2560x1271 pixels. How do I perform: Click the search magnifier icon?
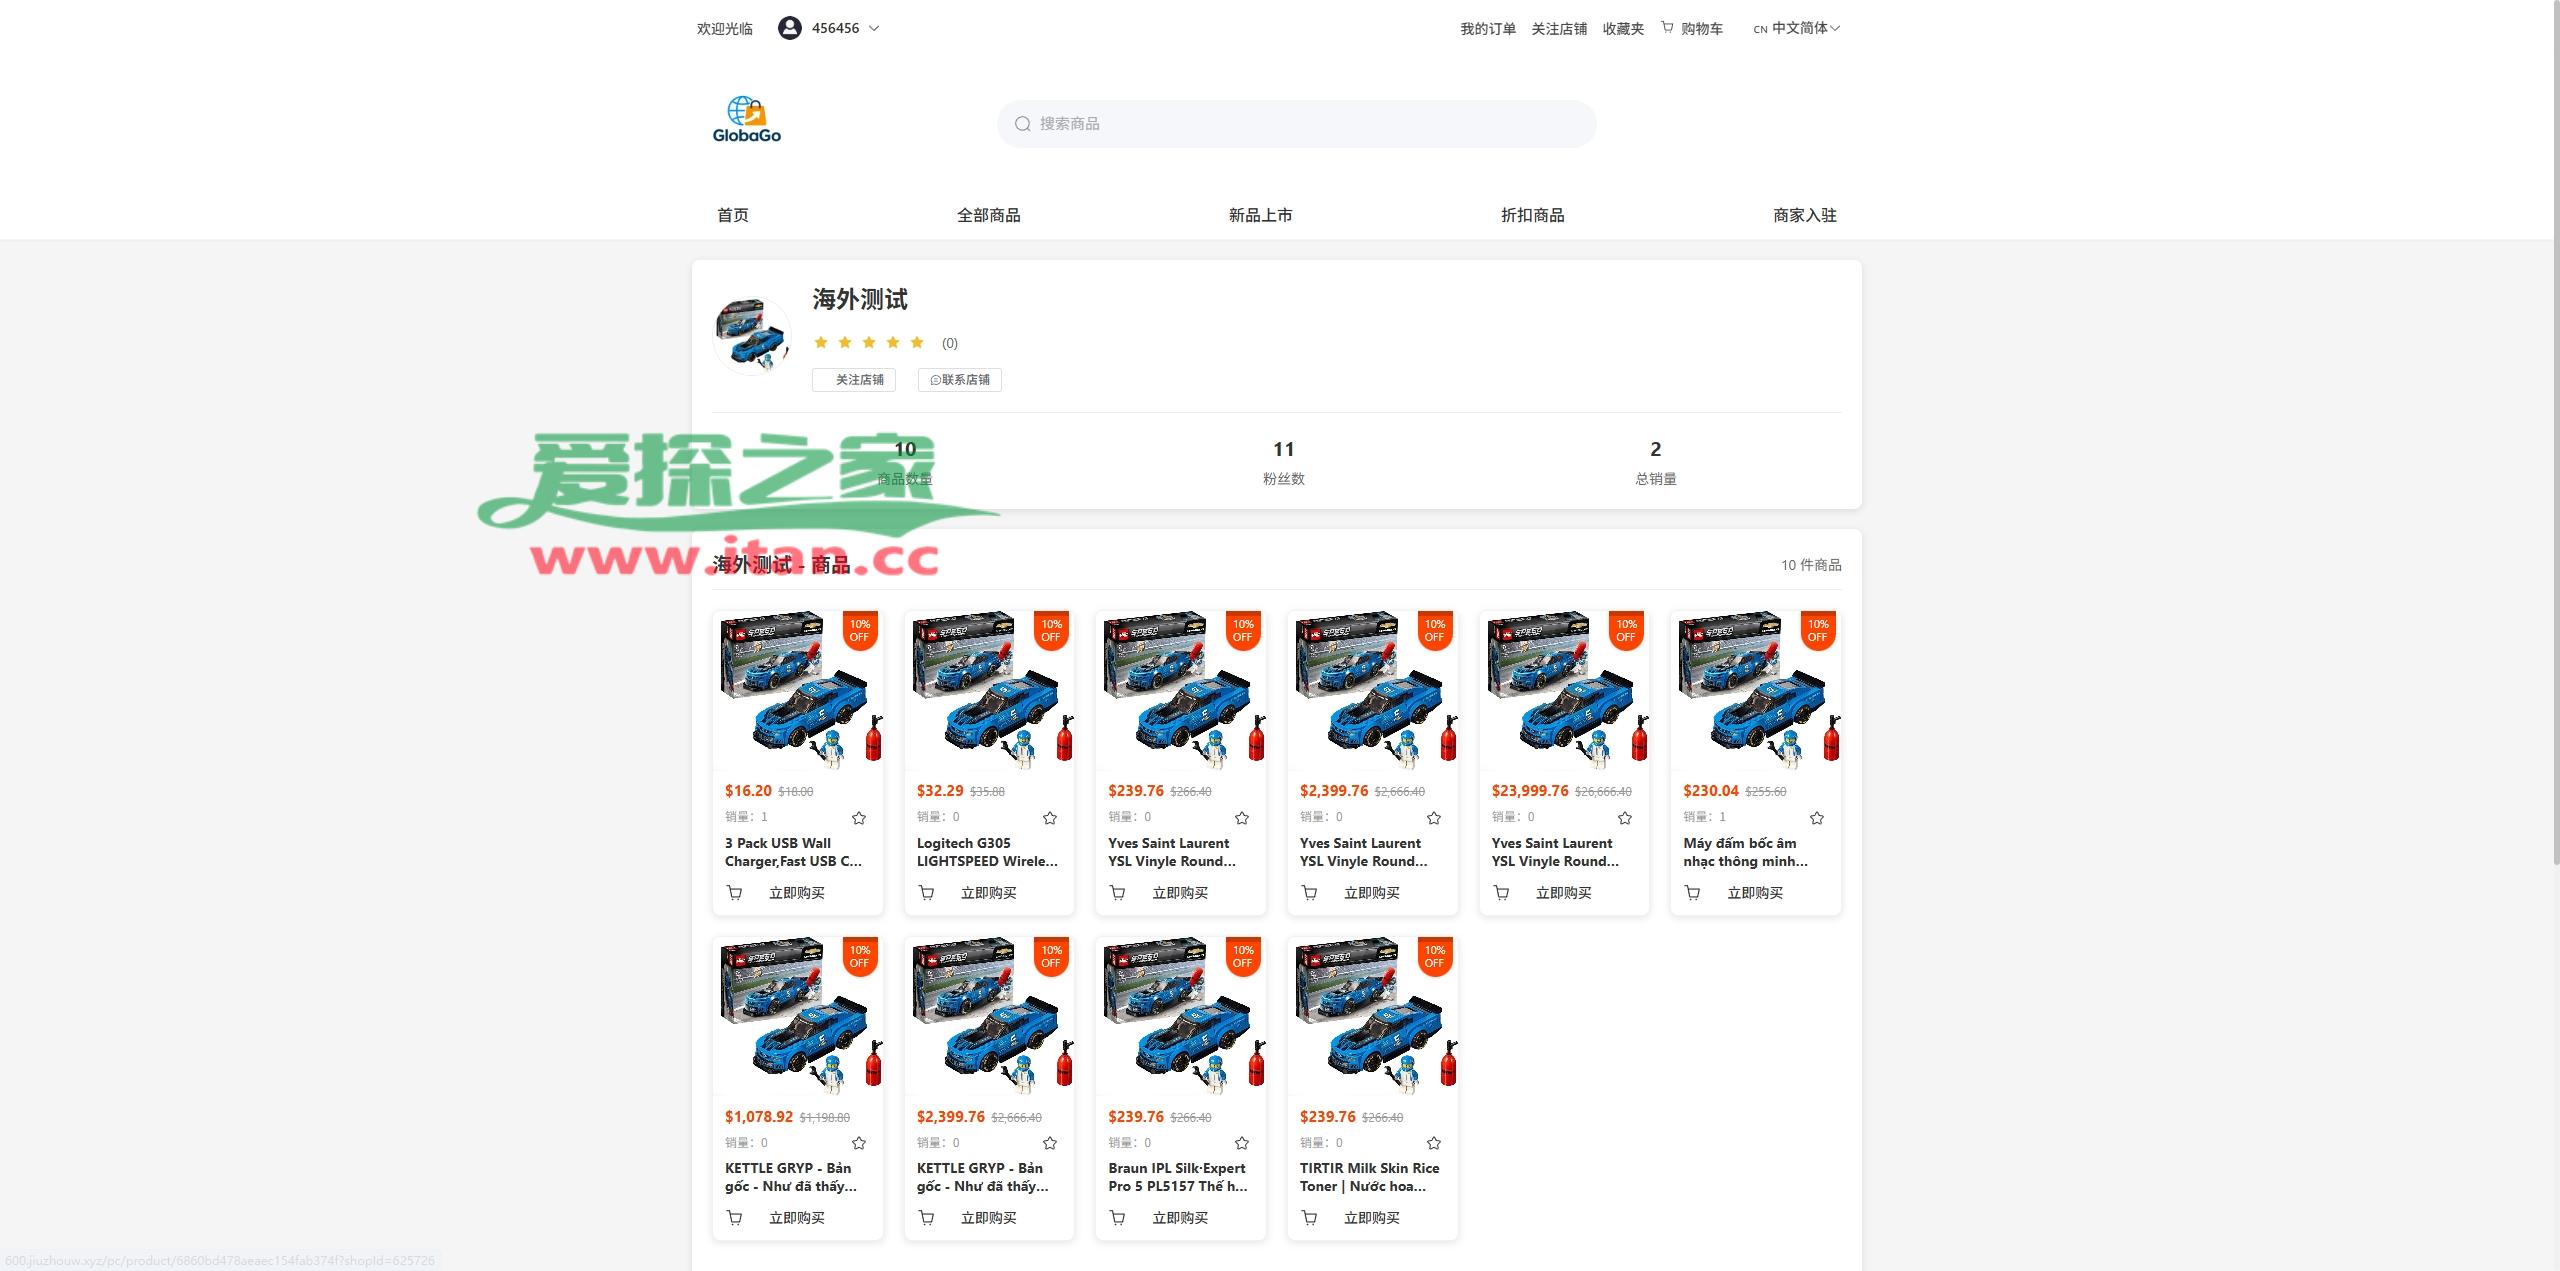1022,124
